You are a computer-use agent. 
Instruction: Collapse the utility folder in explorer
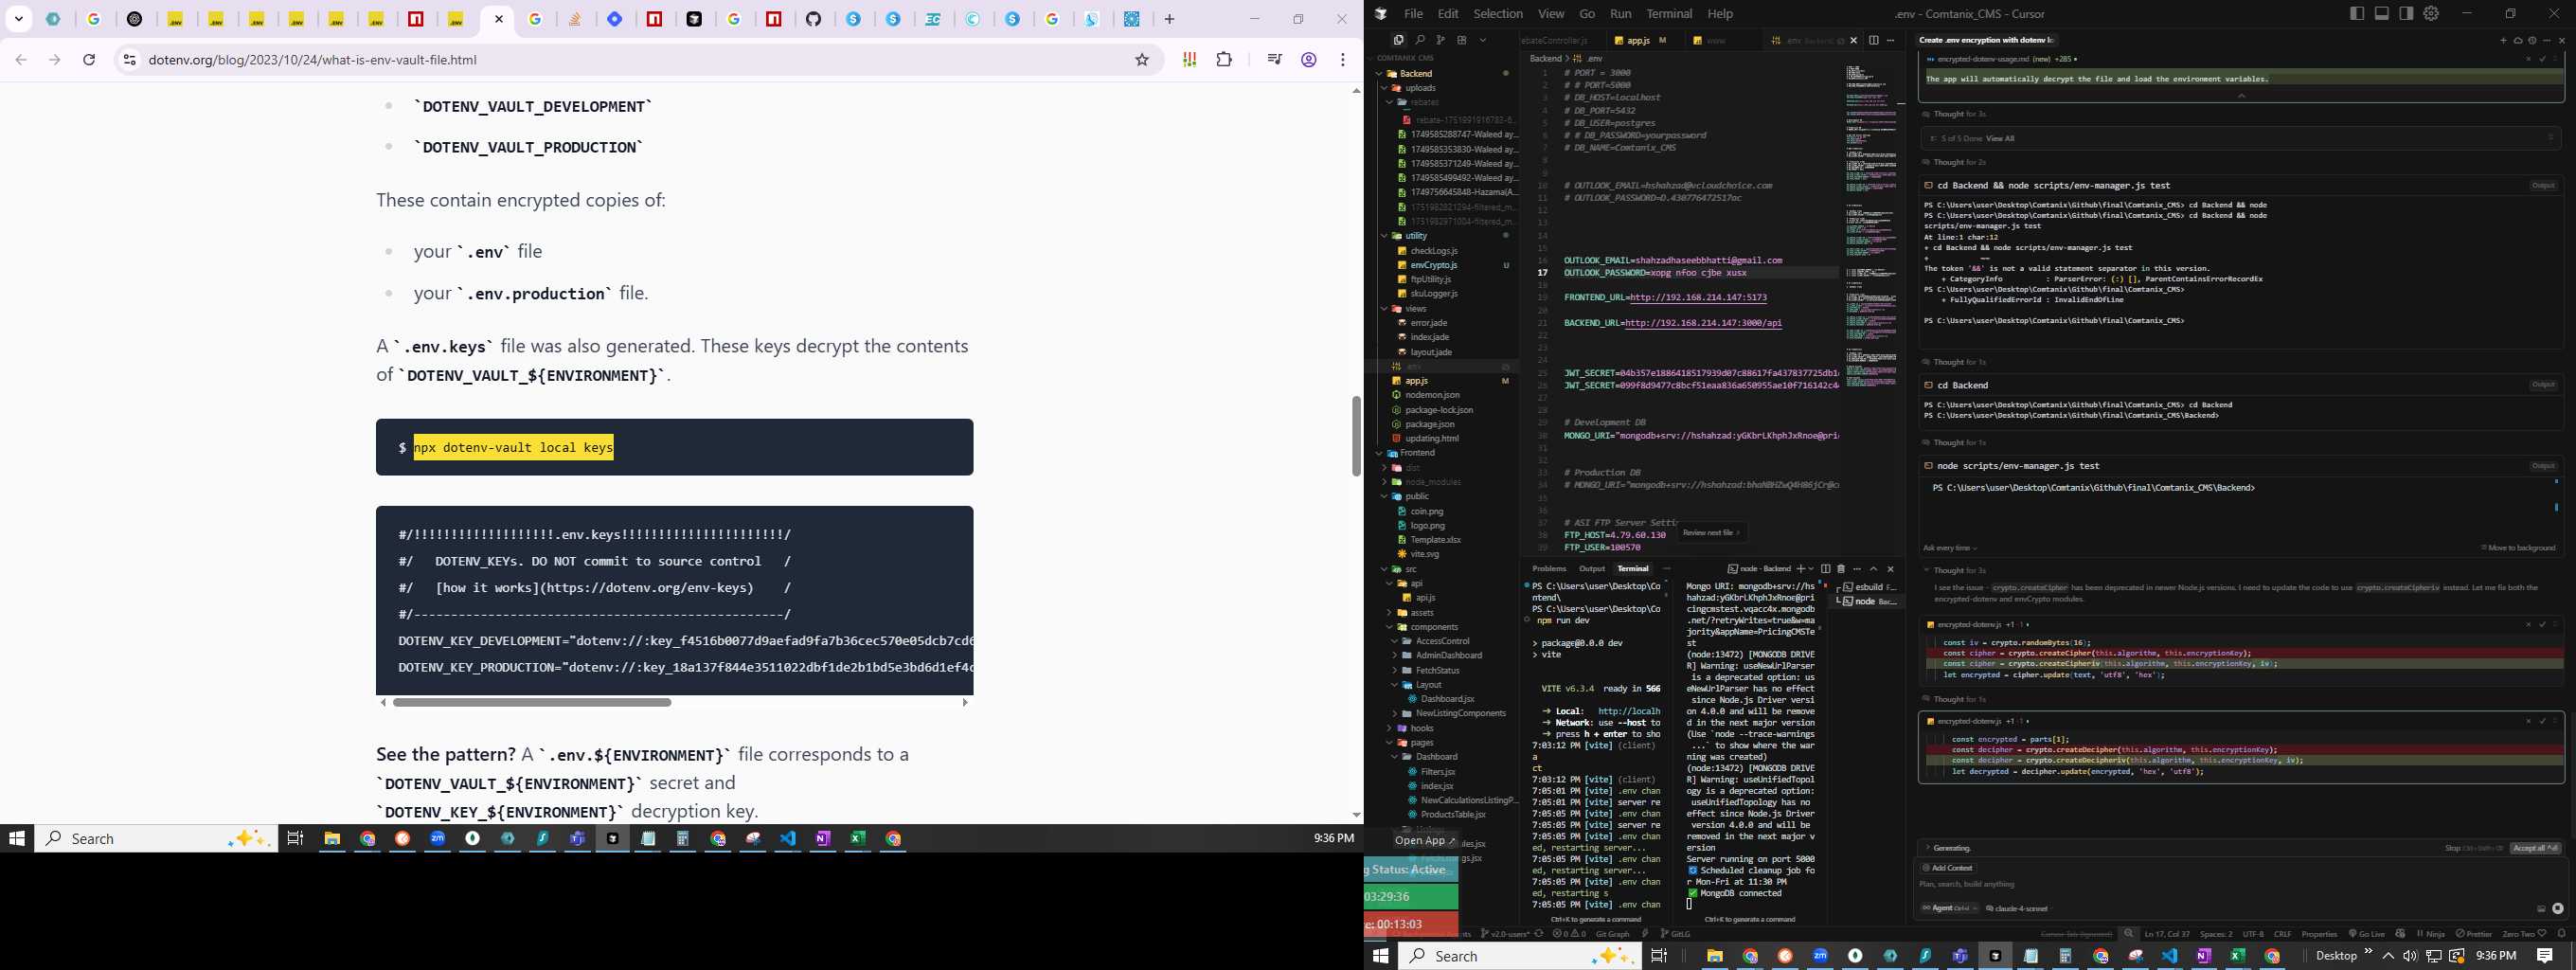pyautogui.click(x=1385, y=236)
